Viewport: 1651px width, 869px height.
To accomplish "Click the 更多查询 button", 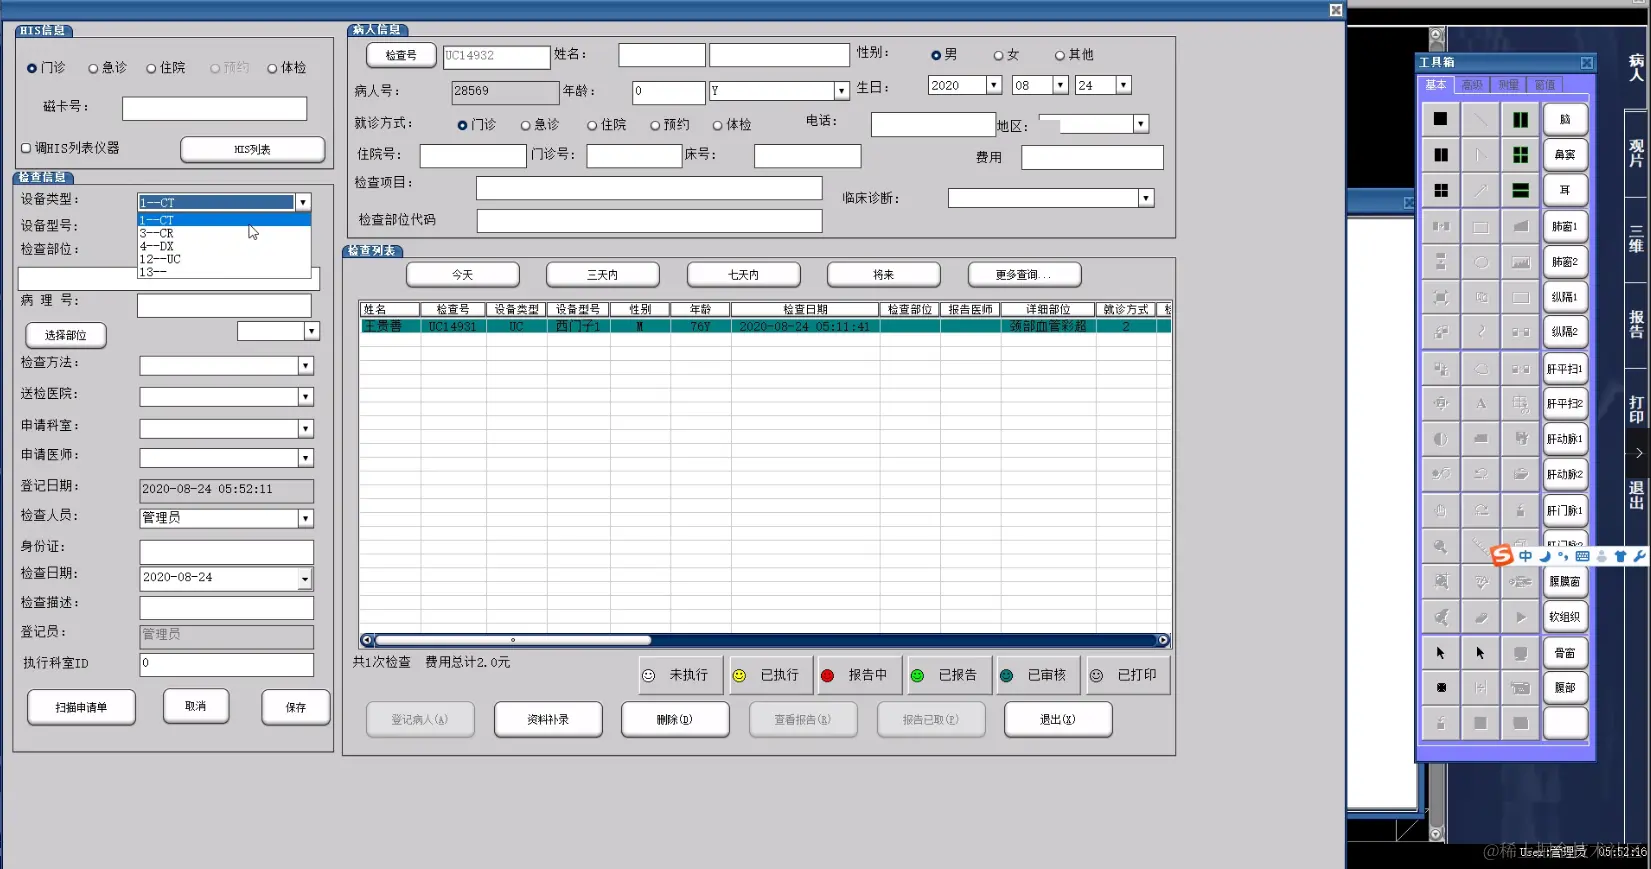I will (x=1024, y=274).
